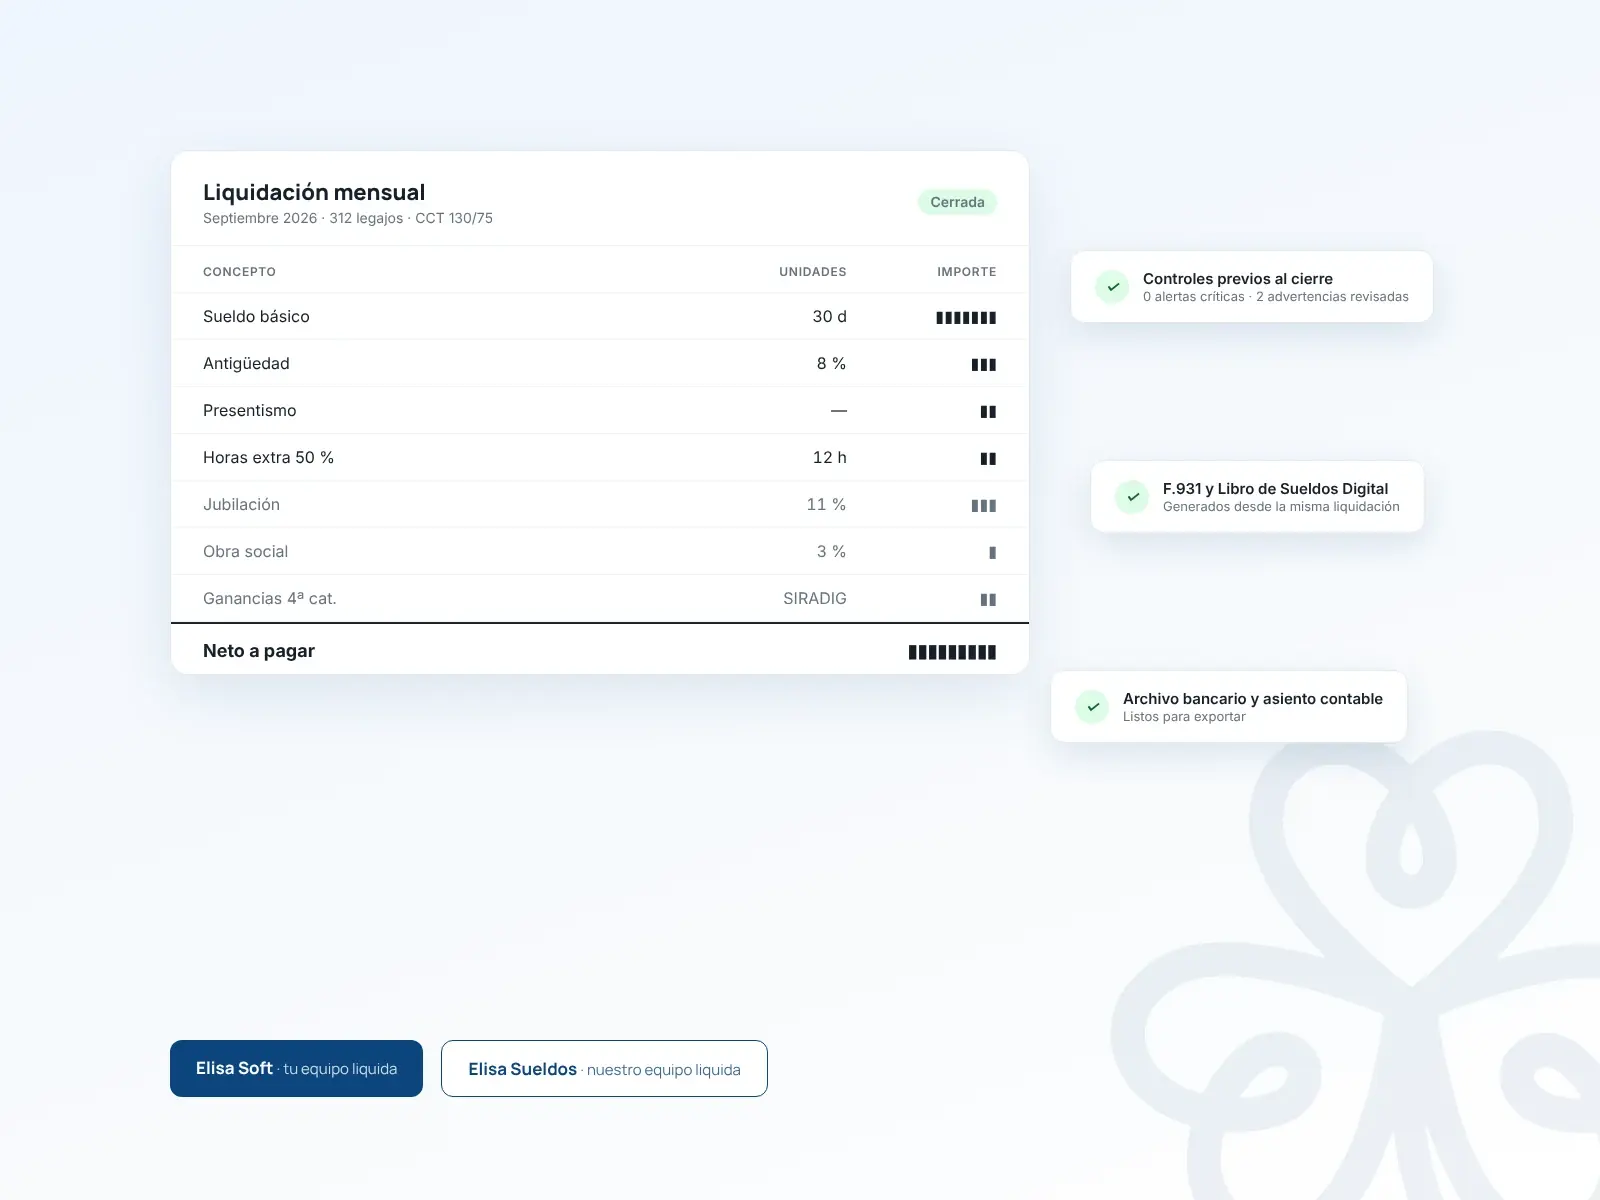This screenshot has height=1200, width=1600.
Task: Click the masked Sueldo básico amount
Action: point(966,318)
